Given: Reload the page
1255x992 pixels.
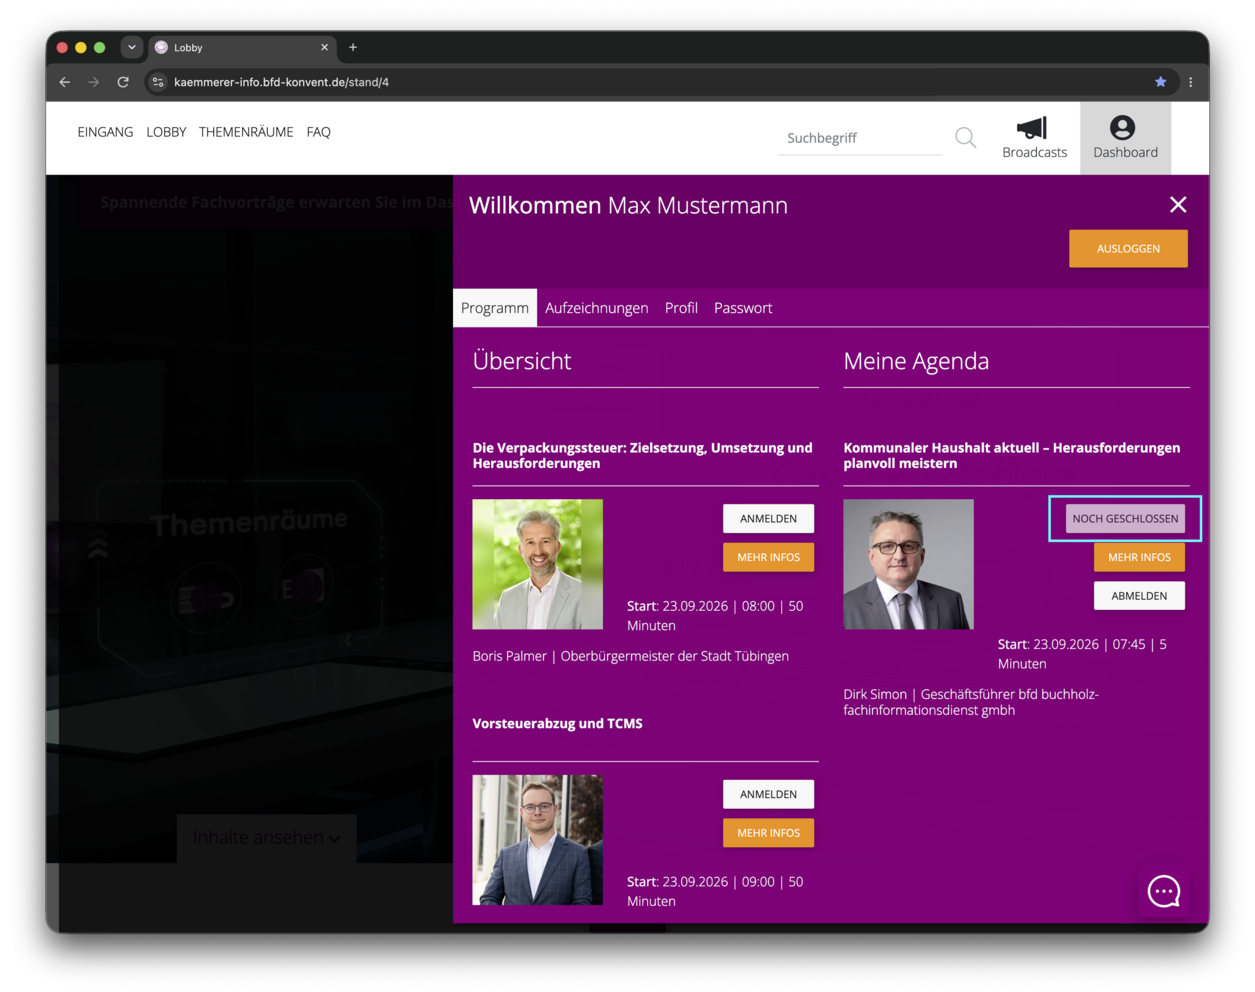Looking at the screenshot, I should click(x=123, y=82).
